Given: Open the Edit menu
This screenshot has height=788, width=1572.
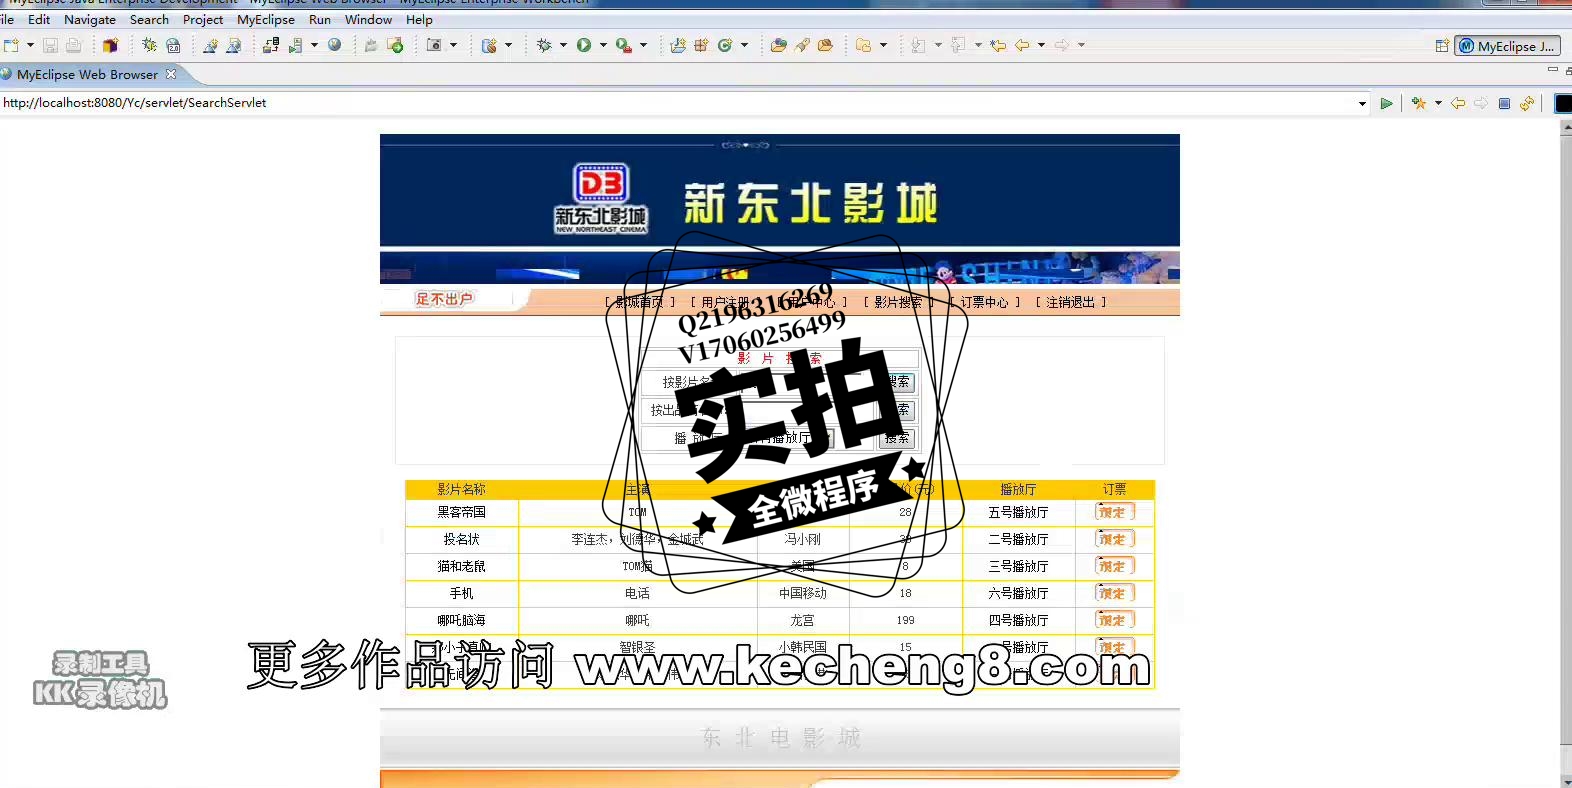Looking at the screenshot, I should [x=39, y=19].
